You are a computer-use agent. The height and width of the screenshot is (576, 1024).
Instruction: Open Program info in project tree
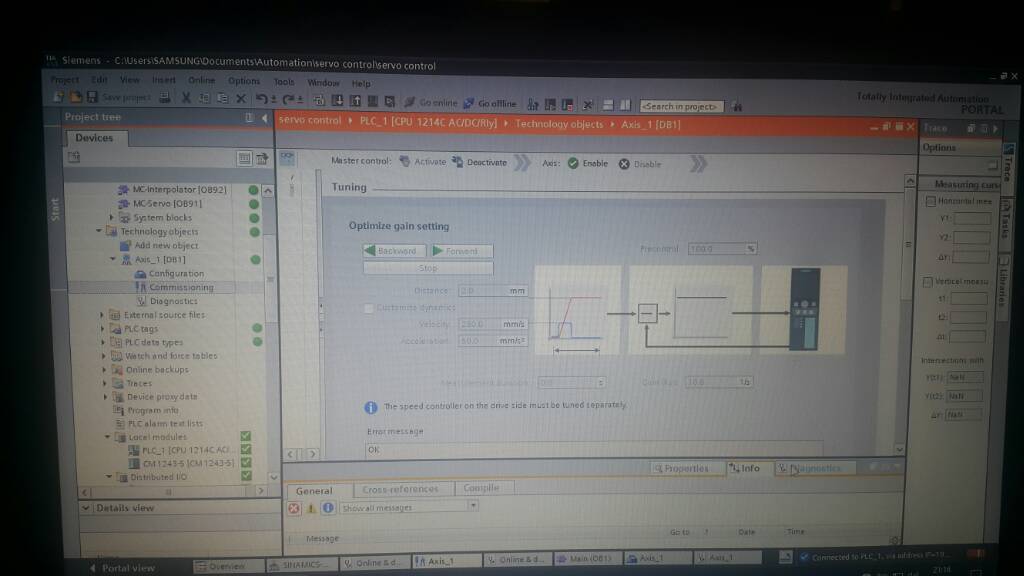point(152,410)
